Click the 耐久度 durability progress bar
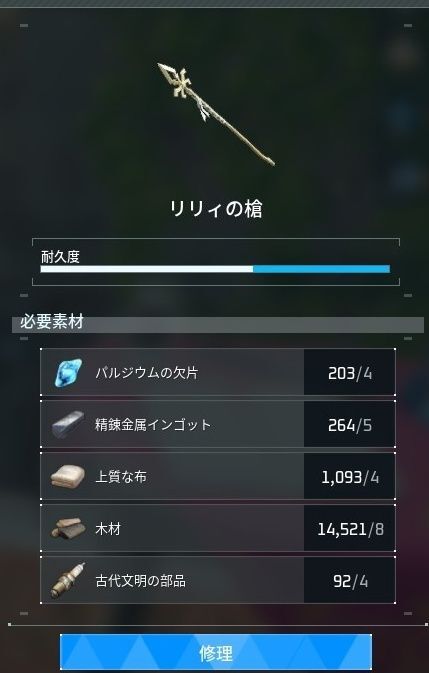Viewport: 429px width, 673px height. click(215, 269)
